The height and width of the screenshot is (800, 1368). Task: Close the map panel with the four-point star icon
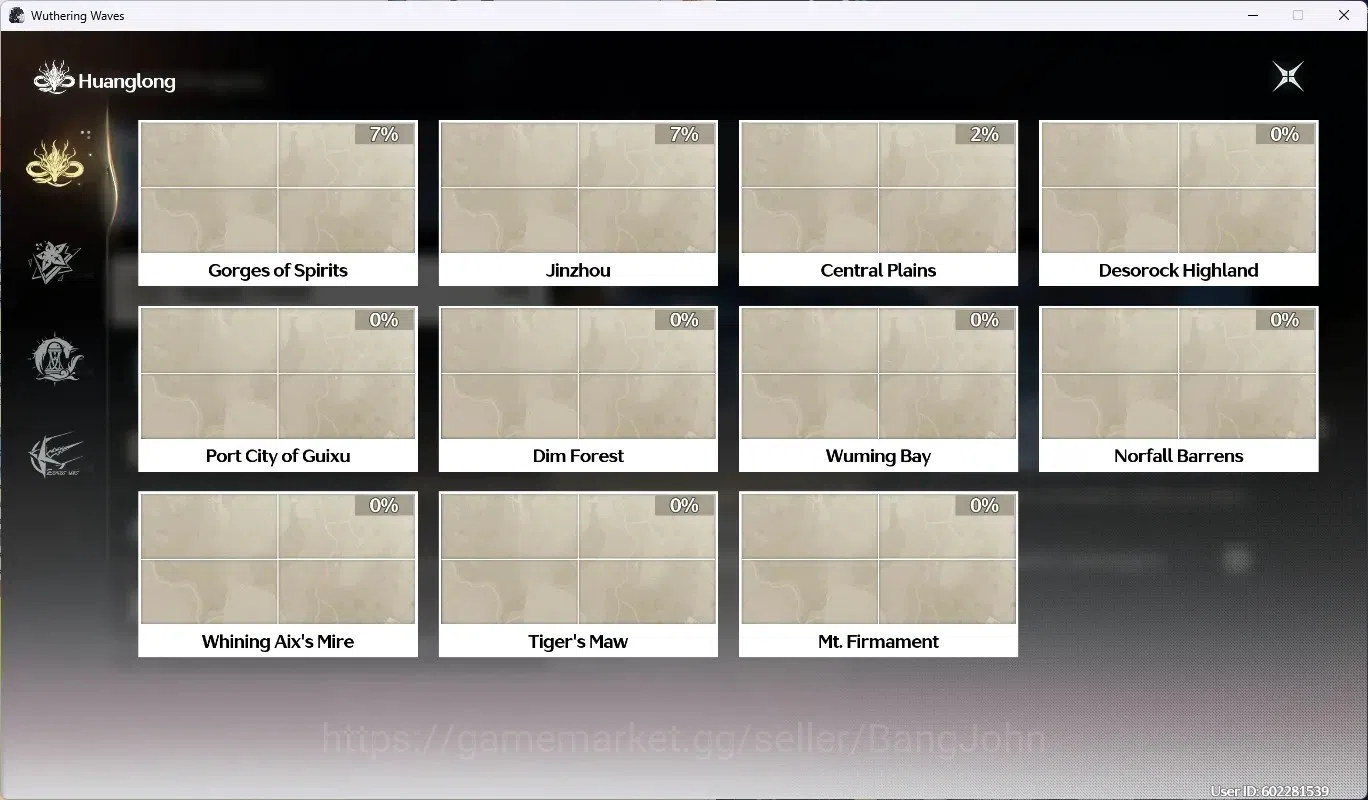(x=1288, y=76)
